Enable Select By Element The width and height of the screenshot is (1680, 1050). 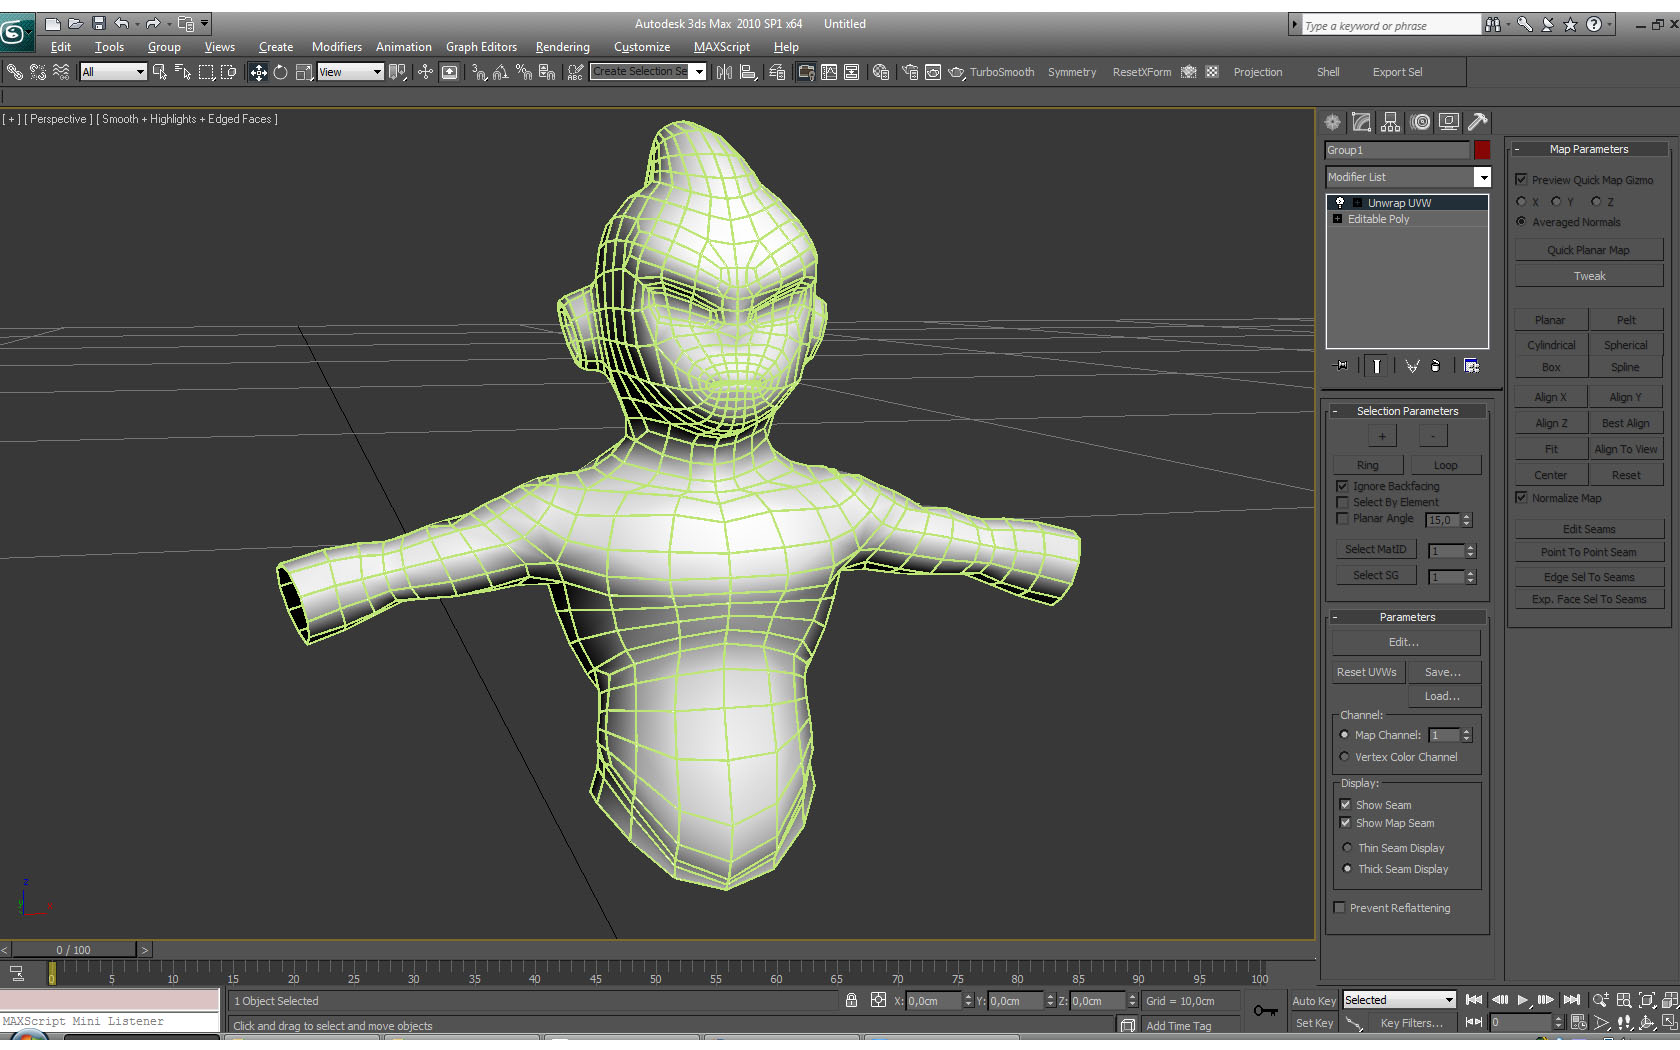point(1343,502)
